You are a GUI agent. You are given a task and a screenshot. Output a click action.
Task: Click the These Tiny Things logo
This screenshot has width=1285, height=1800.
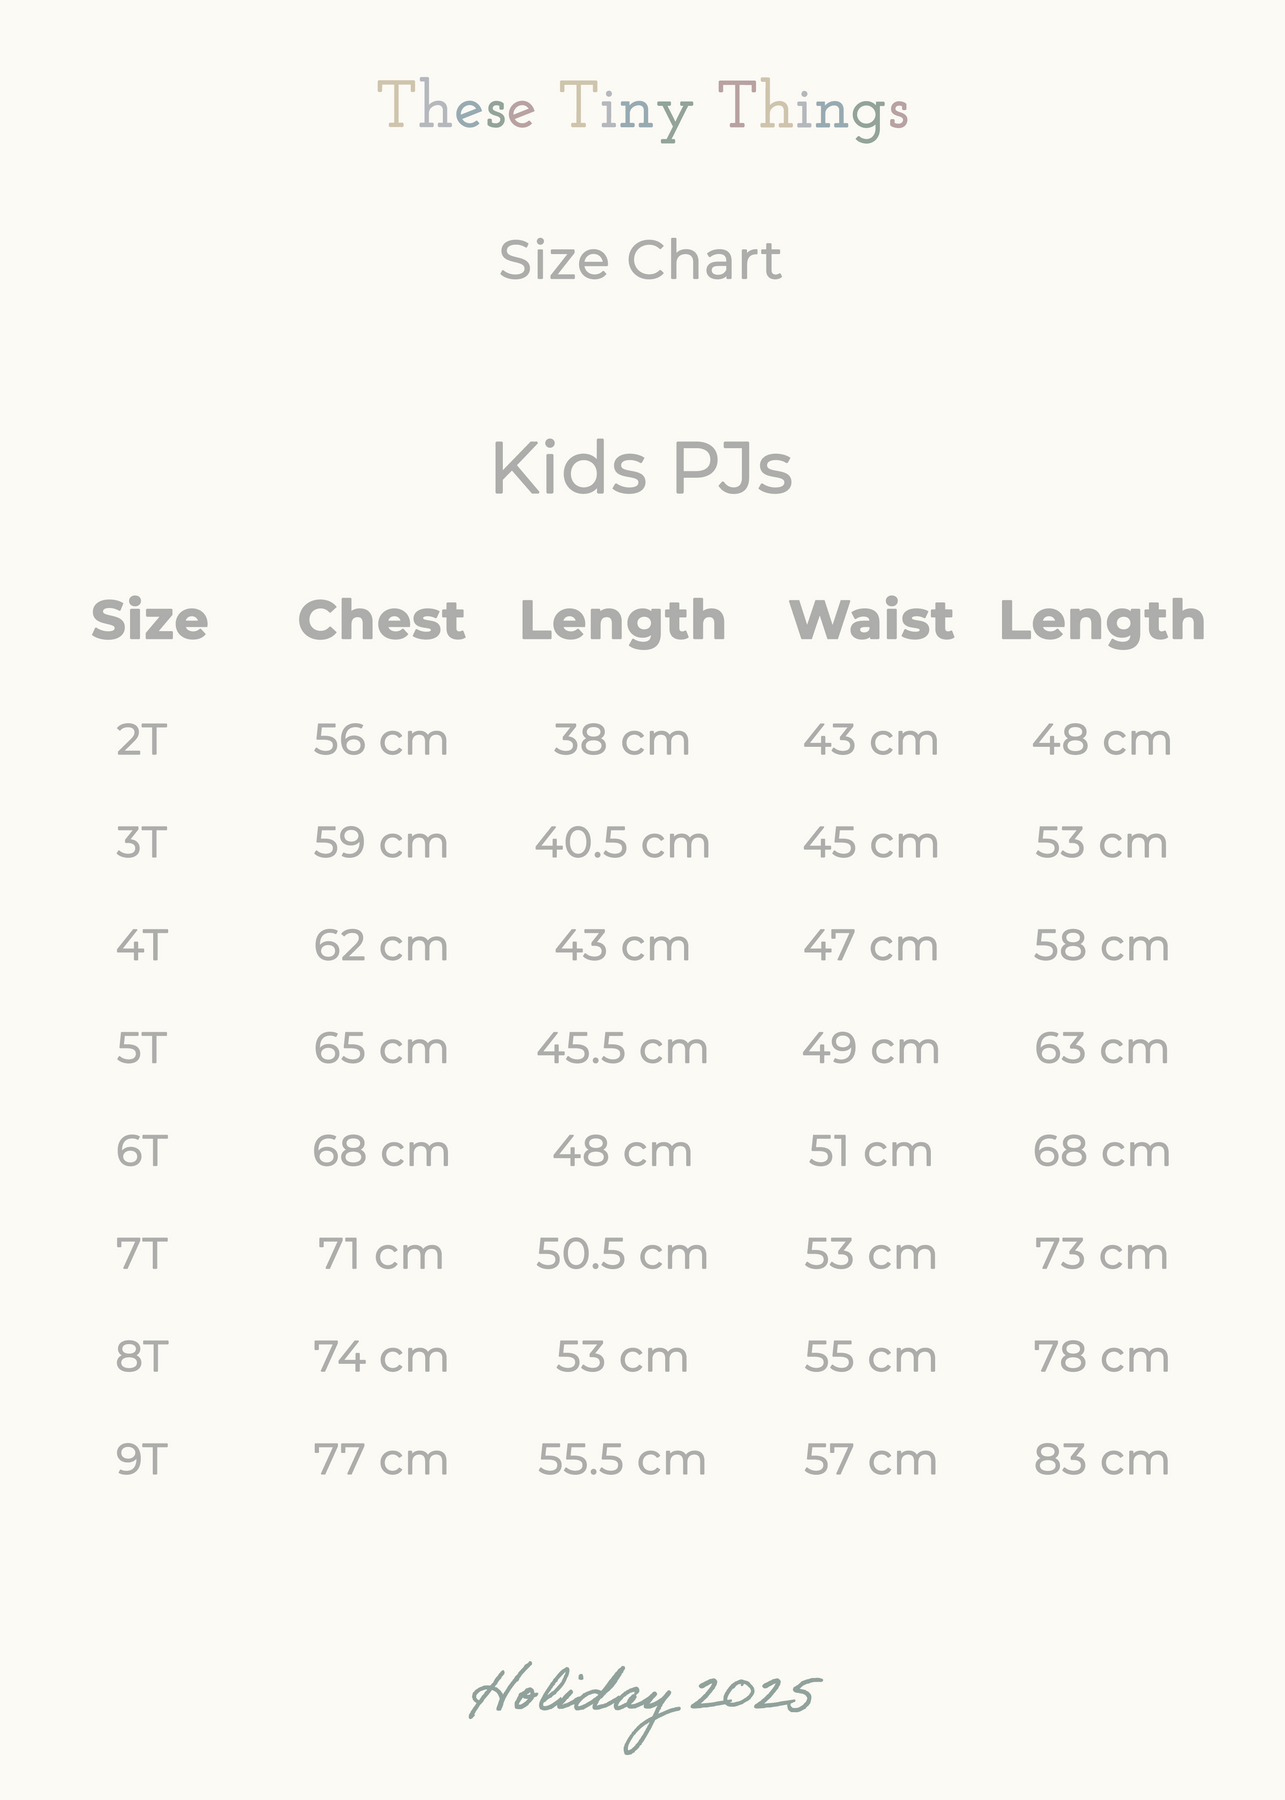[642, 109]
